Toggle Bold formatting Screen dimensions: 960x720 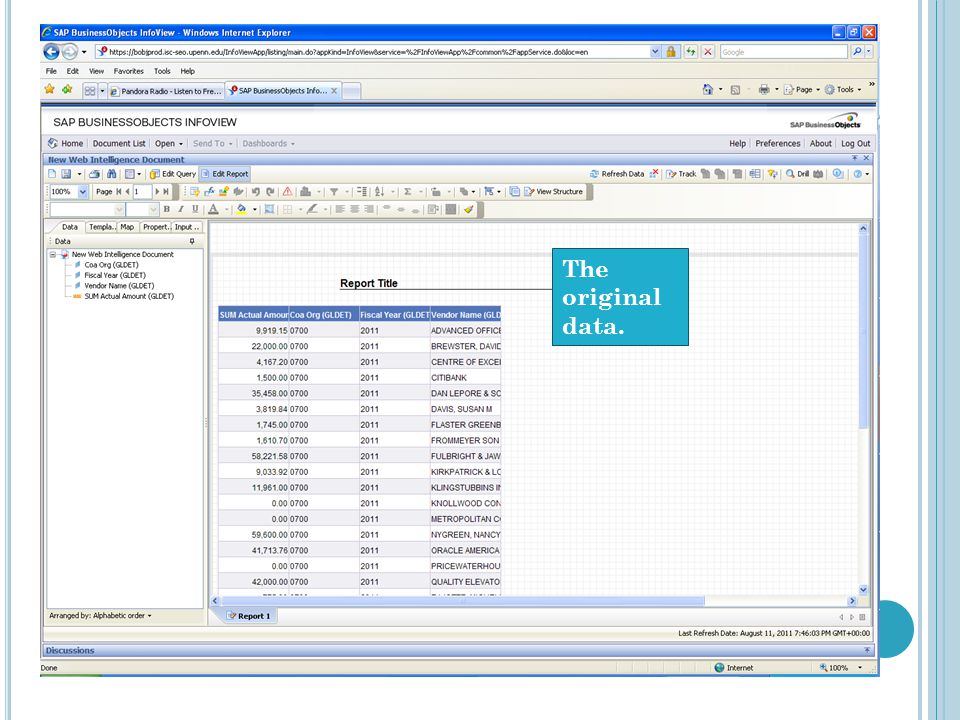167,209
